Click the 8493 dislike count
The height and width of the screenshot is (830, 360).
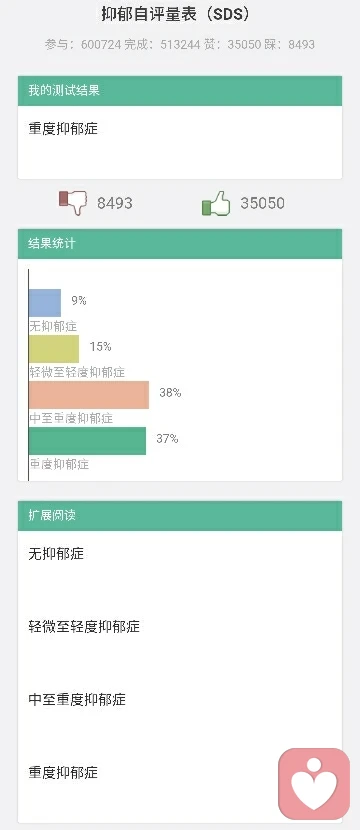(114, 203)
